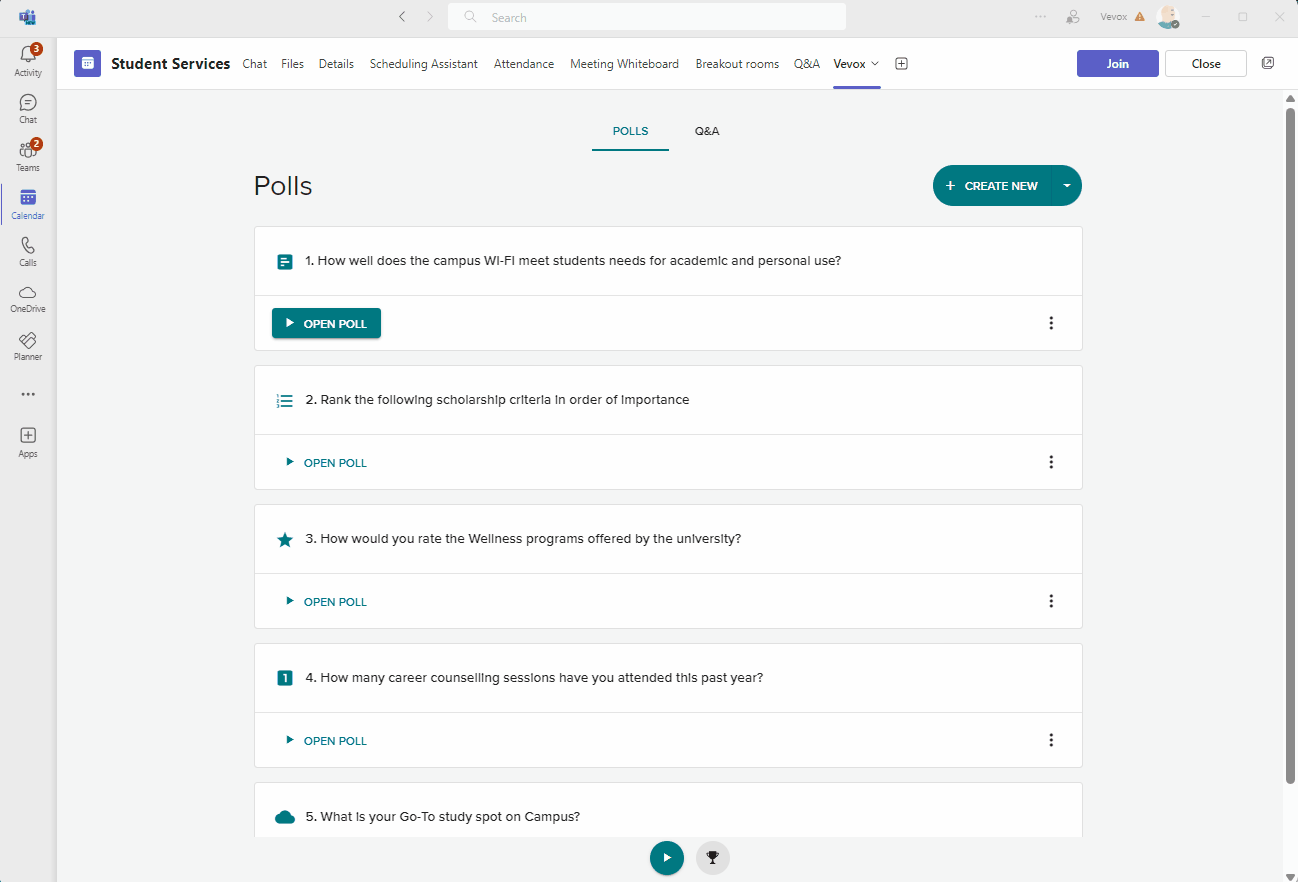Viewport: 1298px width, 882px height.
Task: Click the Vevox warning triangle in the title bar
Action: 1140,16
